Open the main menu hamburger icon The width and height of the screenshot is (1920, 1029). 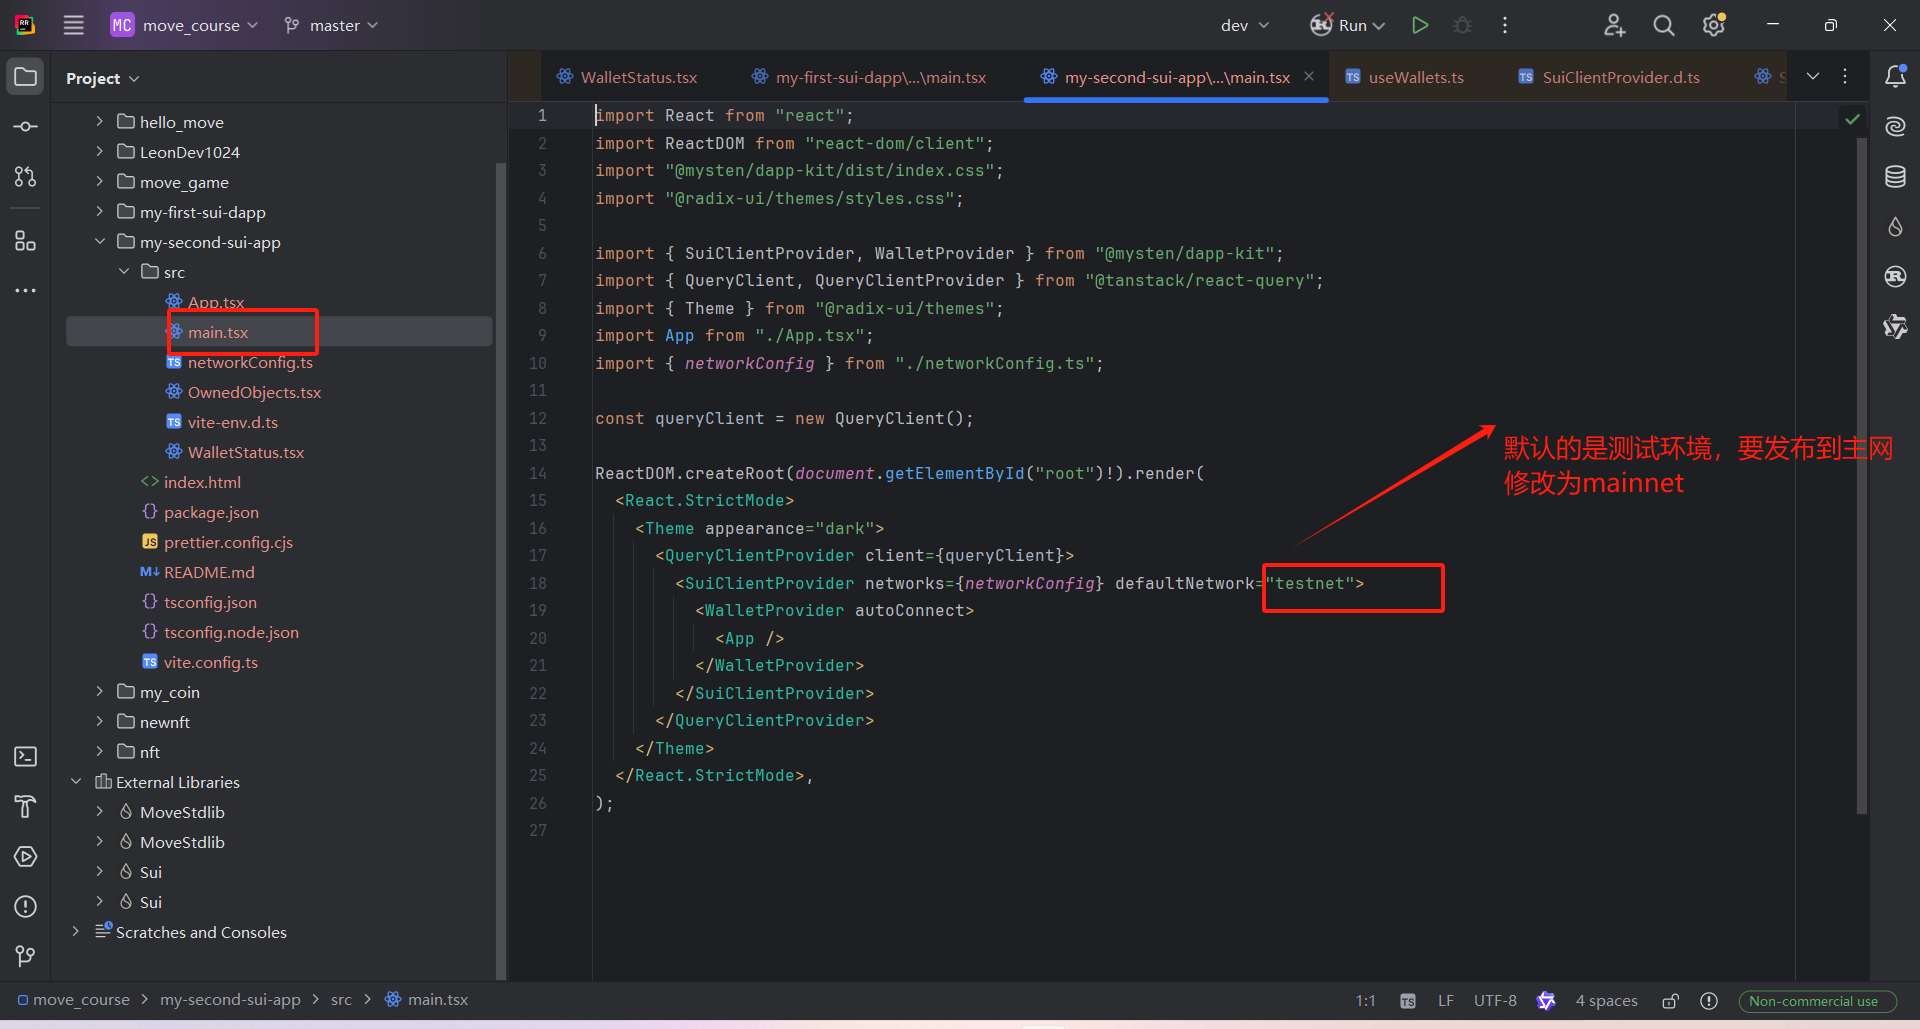point(74,25)
